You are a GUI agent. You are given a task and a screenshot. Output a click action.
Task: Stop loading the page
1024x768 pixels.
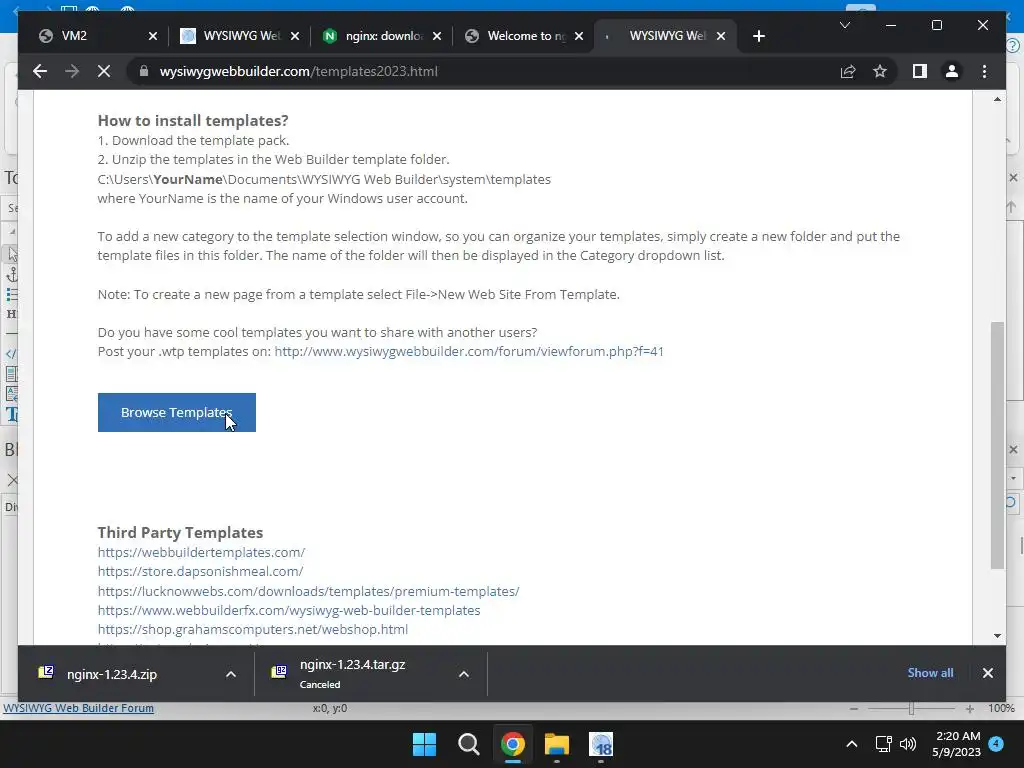104,71
